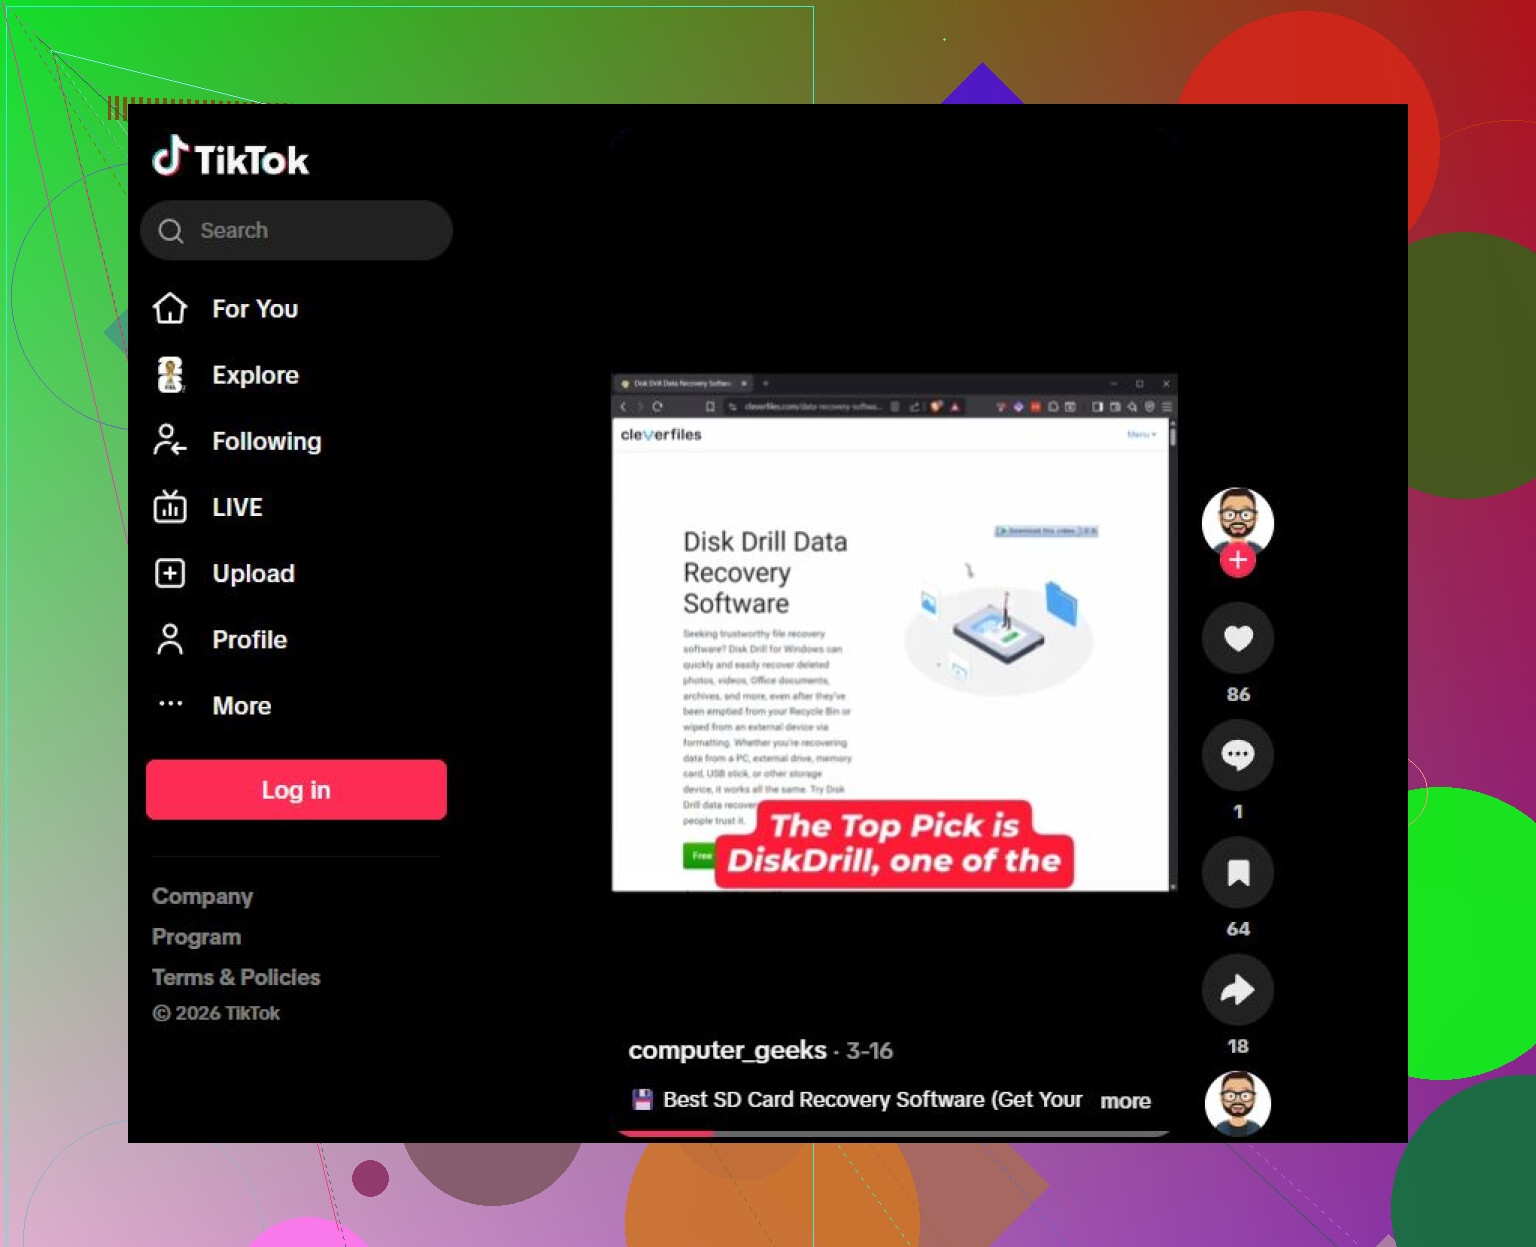Expand the Program footer section
The image size is (1536, 1247).
coord(196,937)
